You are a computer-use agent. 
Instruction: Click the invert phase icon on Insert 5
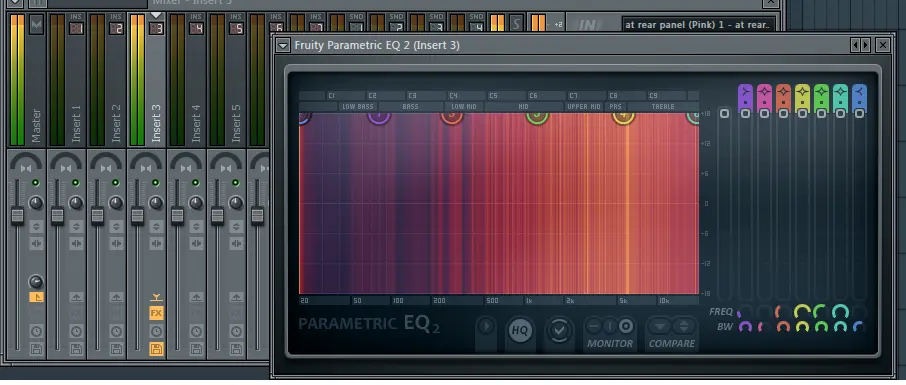[x=236, y=227]
